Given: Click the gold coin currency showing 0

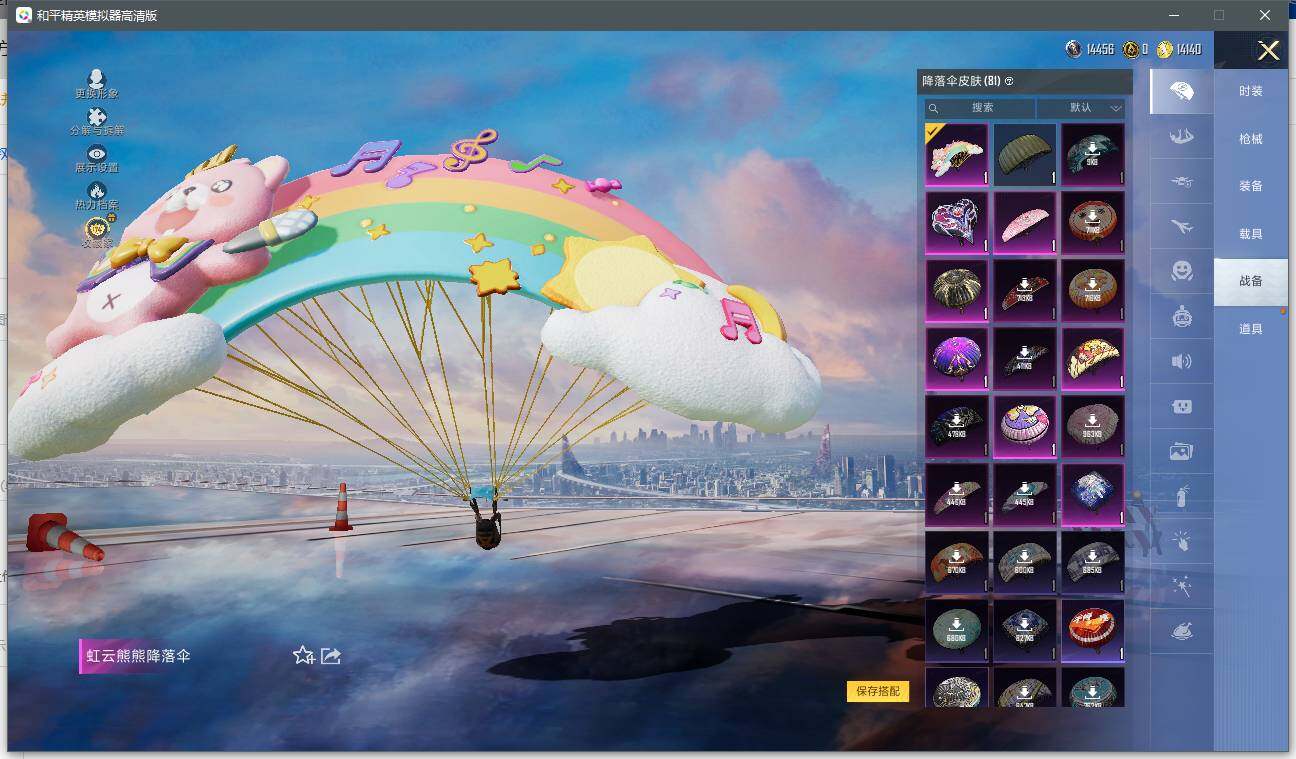Looking at the screenshot, I should click(1130, 49).
